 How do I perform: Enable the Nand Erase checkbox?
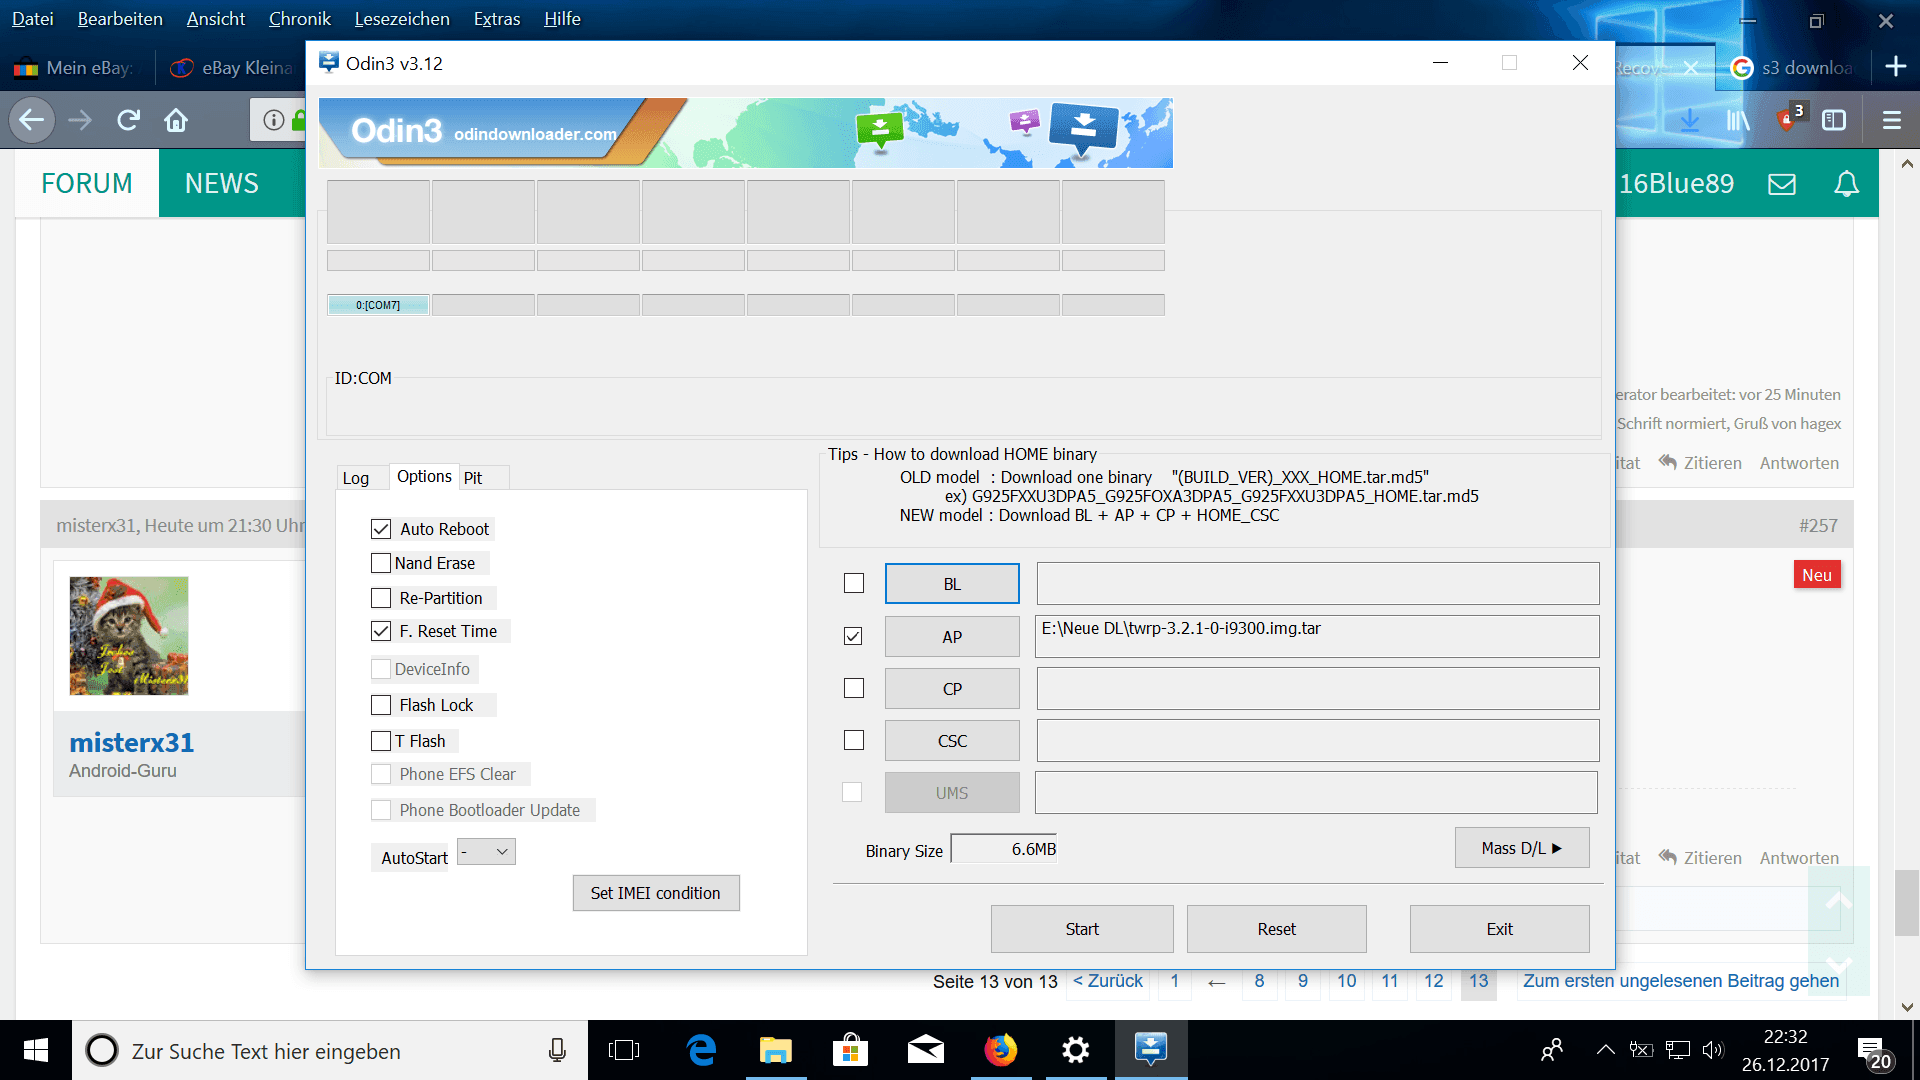[x=381, y=563]
